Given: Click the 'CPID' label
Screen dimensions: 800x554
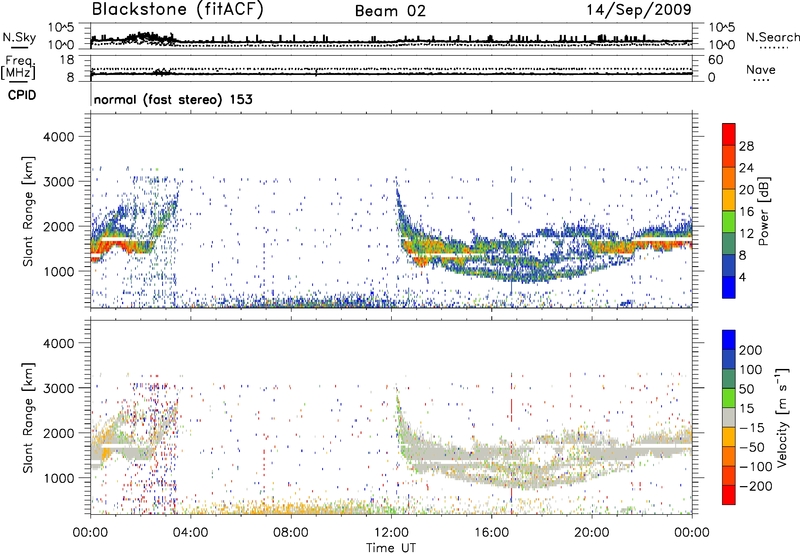Looking at the screenshot, I should (22, 95).
